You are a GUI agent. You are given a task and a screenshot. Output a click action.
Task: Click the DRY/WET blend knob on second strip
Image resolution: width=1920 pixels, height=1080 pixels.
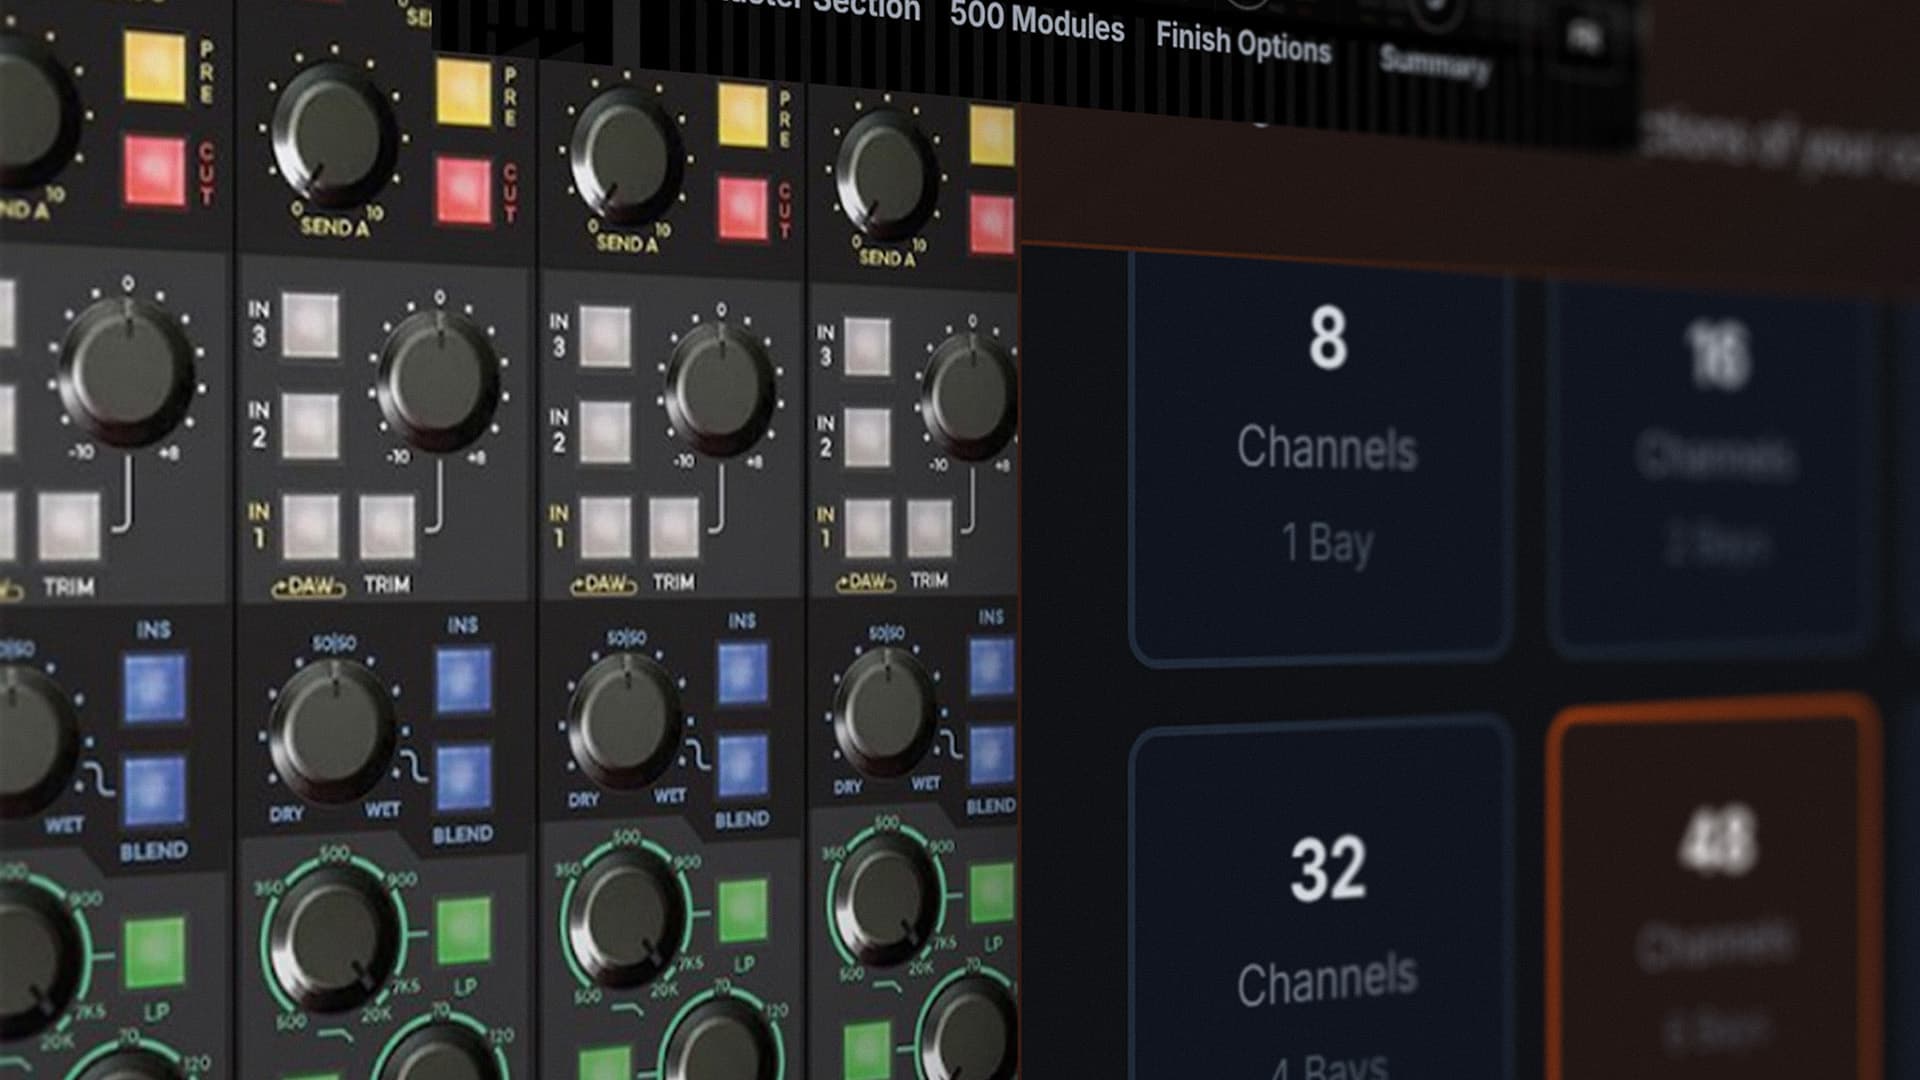point(334,730)
